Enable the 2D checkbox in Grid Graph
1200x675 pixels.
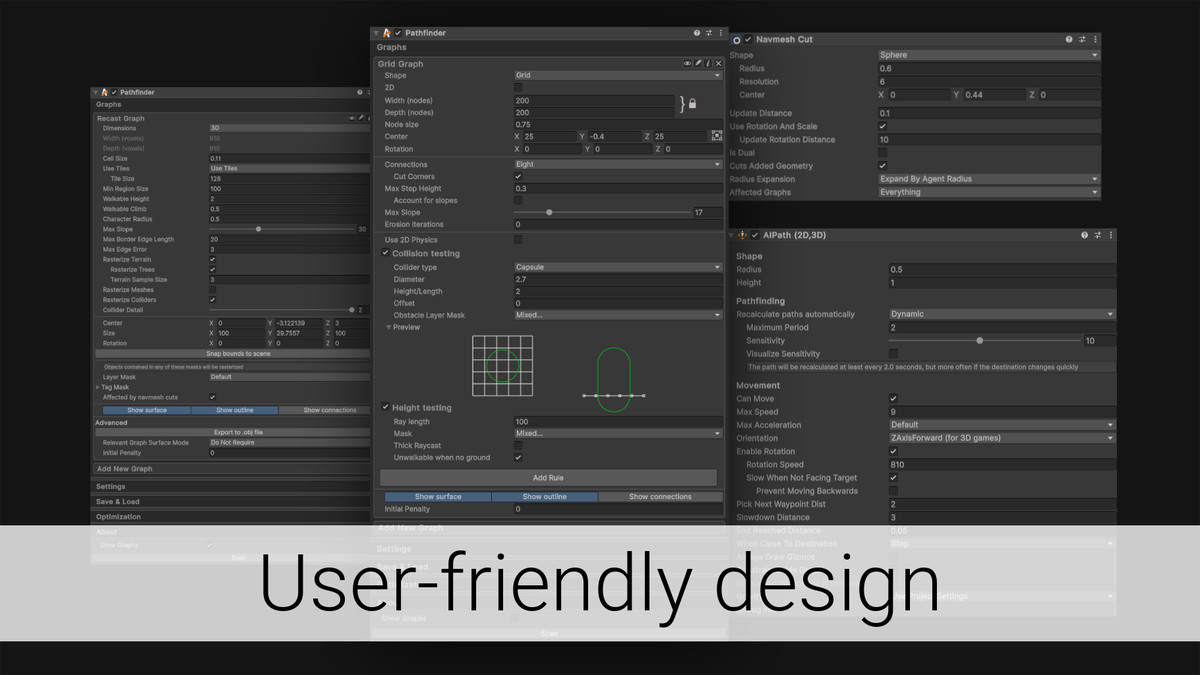518,88
